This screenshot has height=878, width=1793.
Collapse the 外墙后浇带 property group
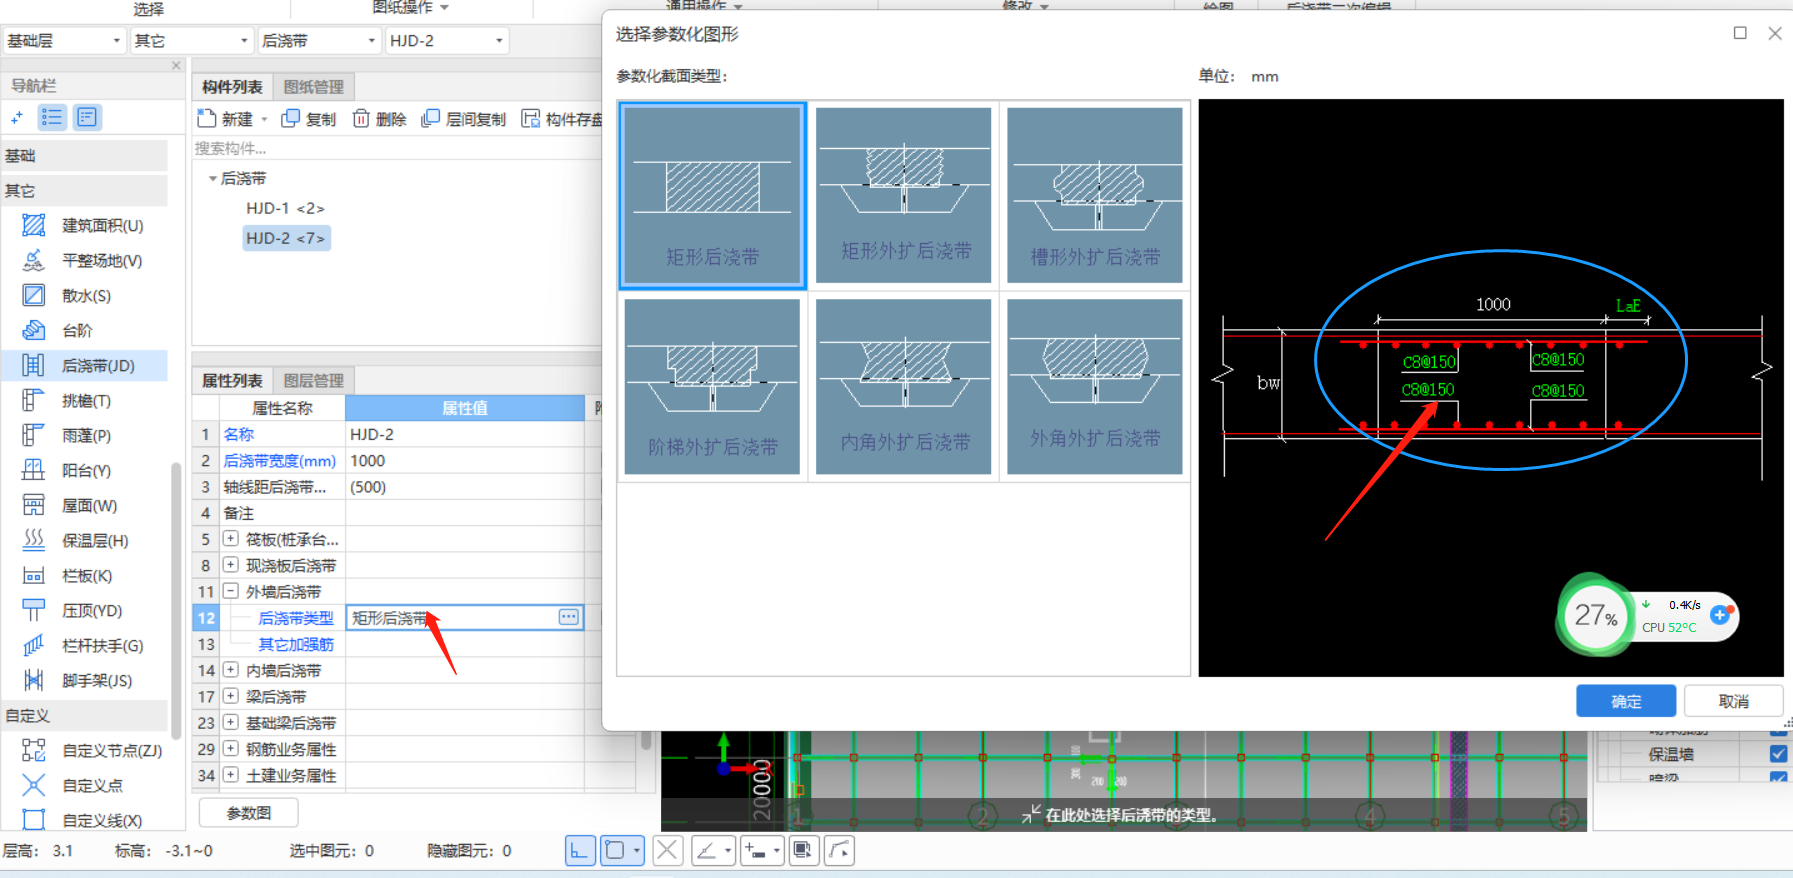point(231,591)
